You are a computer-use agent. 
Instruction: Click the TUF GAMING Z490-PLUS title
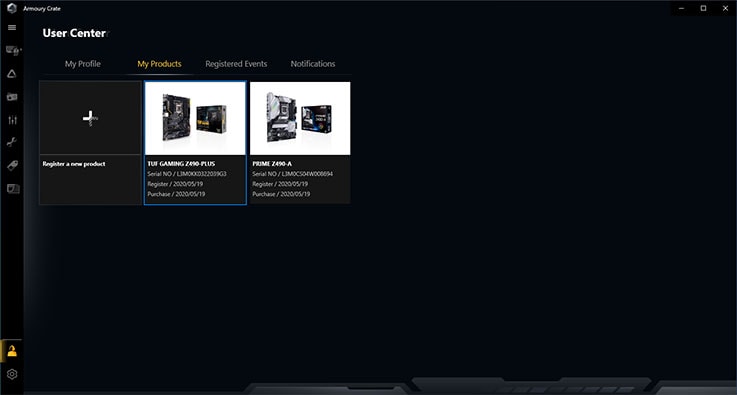click(181, 164)
